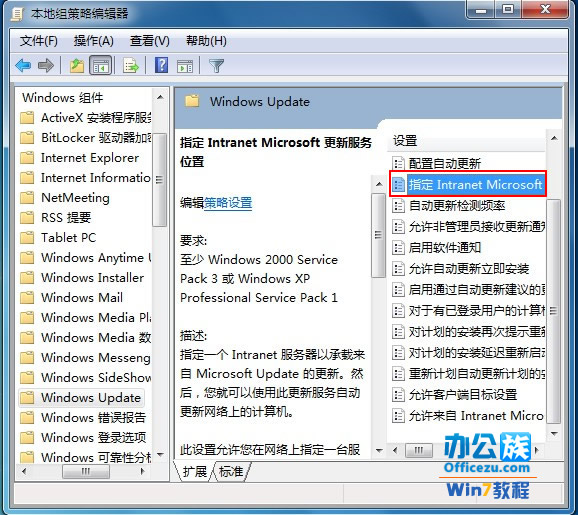Select the Internet Information folder
Screen dimensions: 578x515
click(x=85, y=177)
